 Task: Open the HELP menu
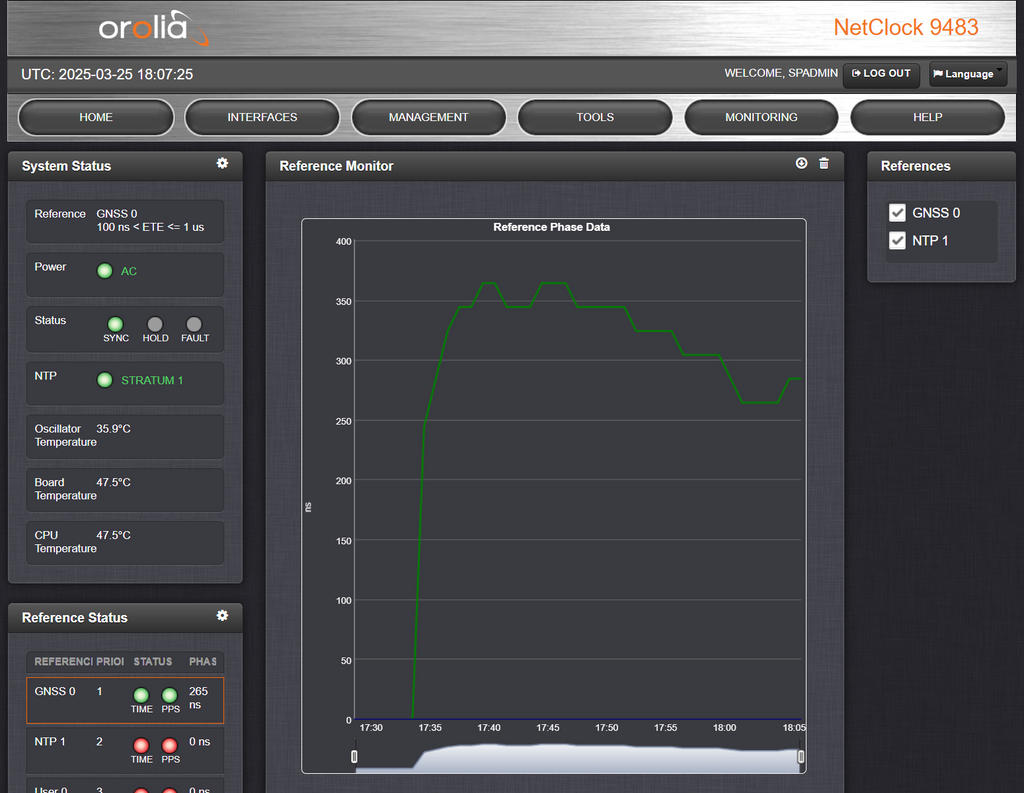[x=927, y=118]
